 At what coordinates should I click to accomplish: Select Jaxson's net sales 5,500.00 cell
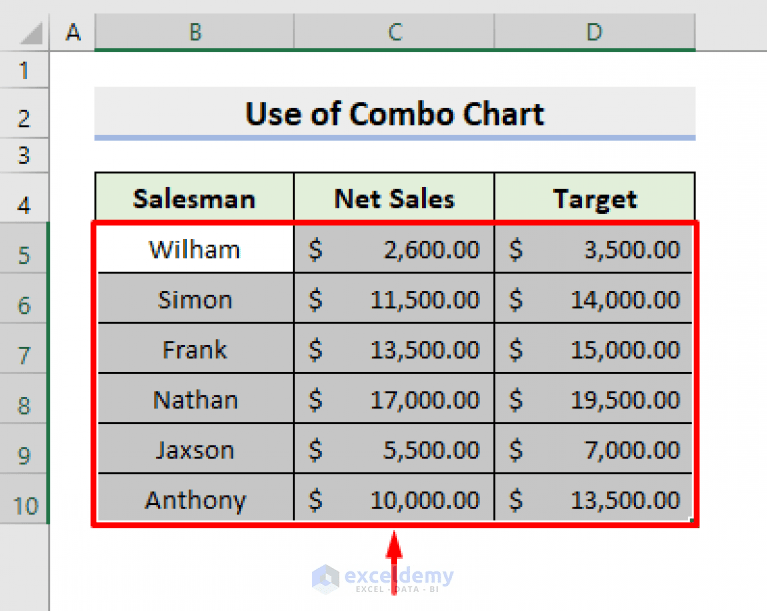click(x=394, y=450)
